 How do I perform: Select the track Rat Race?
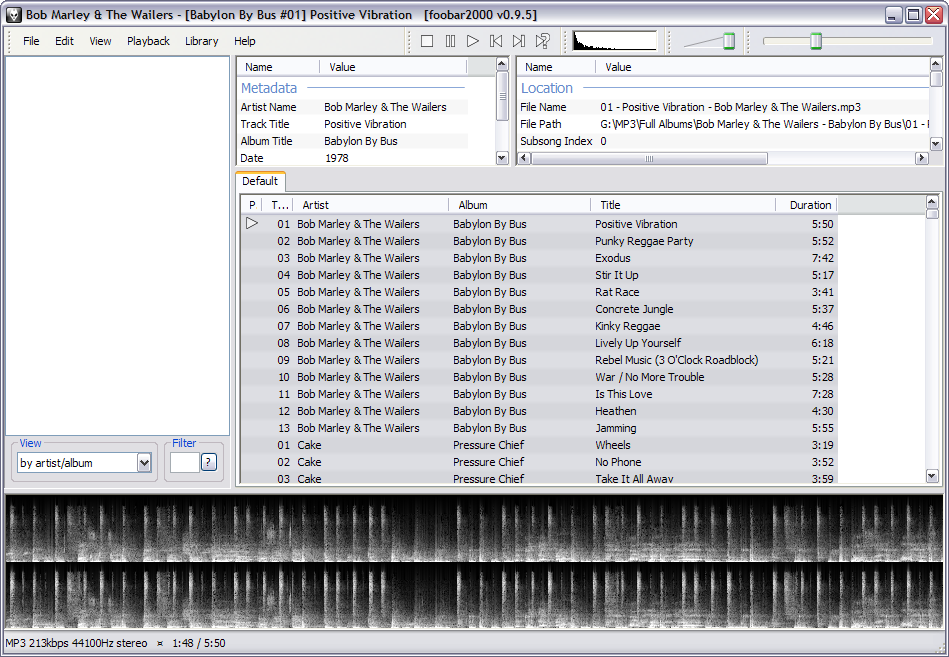[539, 292]
